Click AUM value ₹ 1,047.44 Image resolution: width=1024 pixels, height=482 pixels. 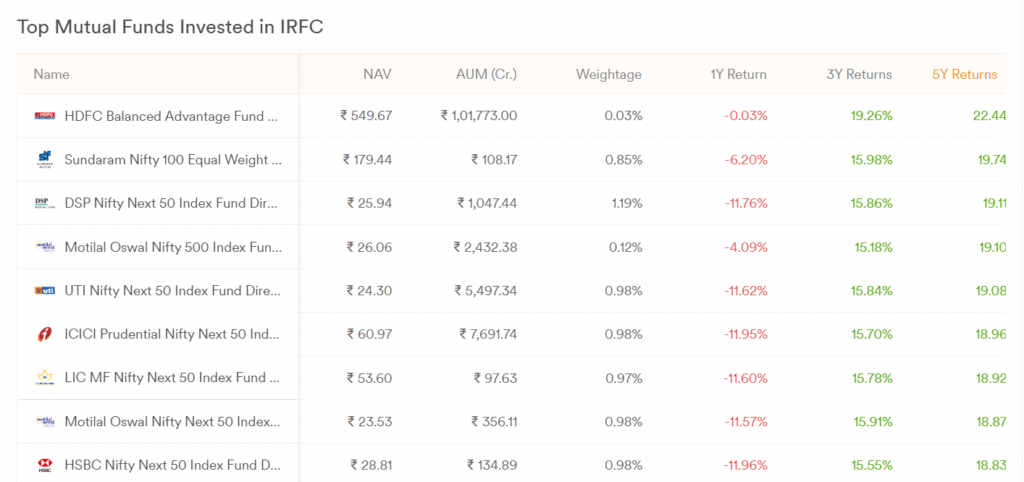point(487,204)
